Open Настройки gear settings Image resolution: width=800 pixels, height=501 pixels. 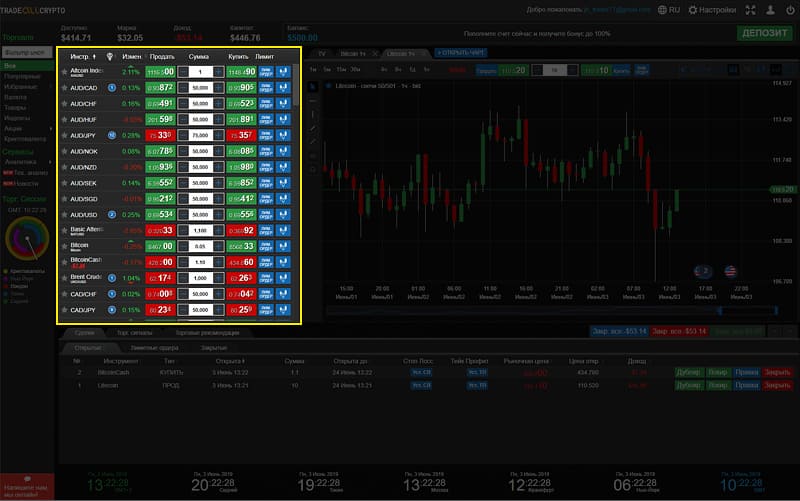point(712,10)
